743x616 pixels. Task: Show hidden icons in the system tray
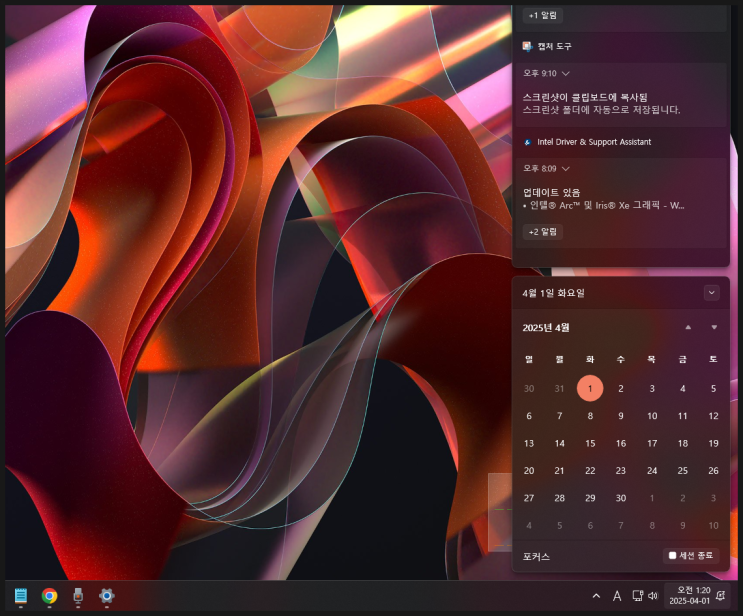(596, 596)
